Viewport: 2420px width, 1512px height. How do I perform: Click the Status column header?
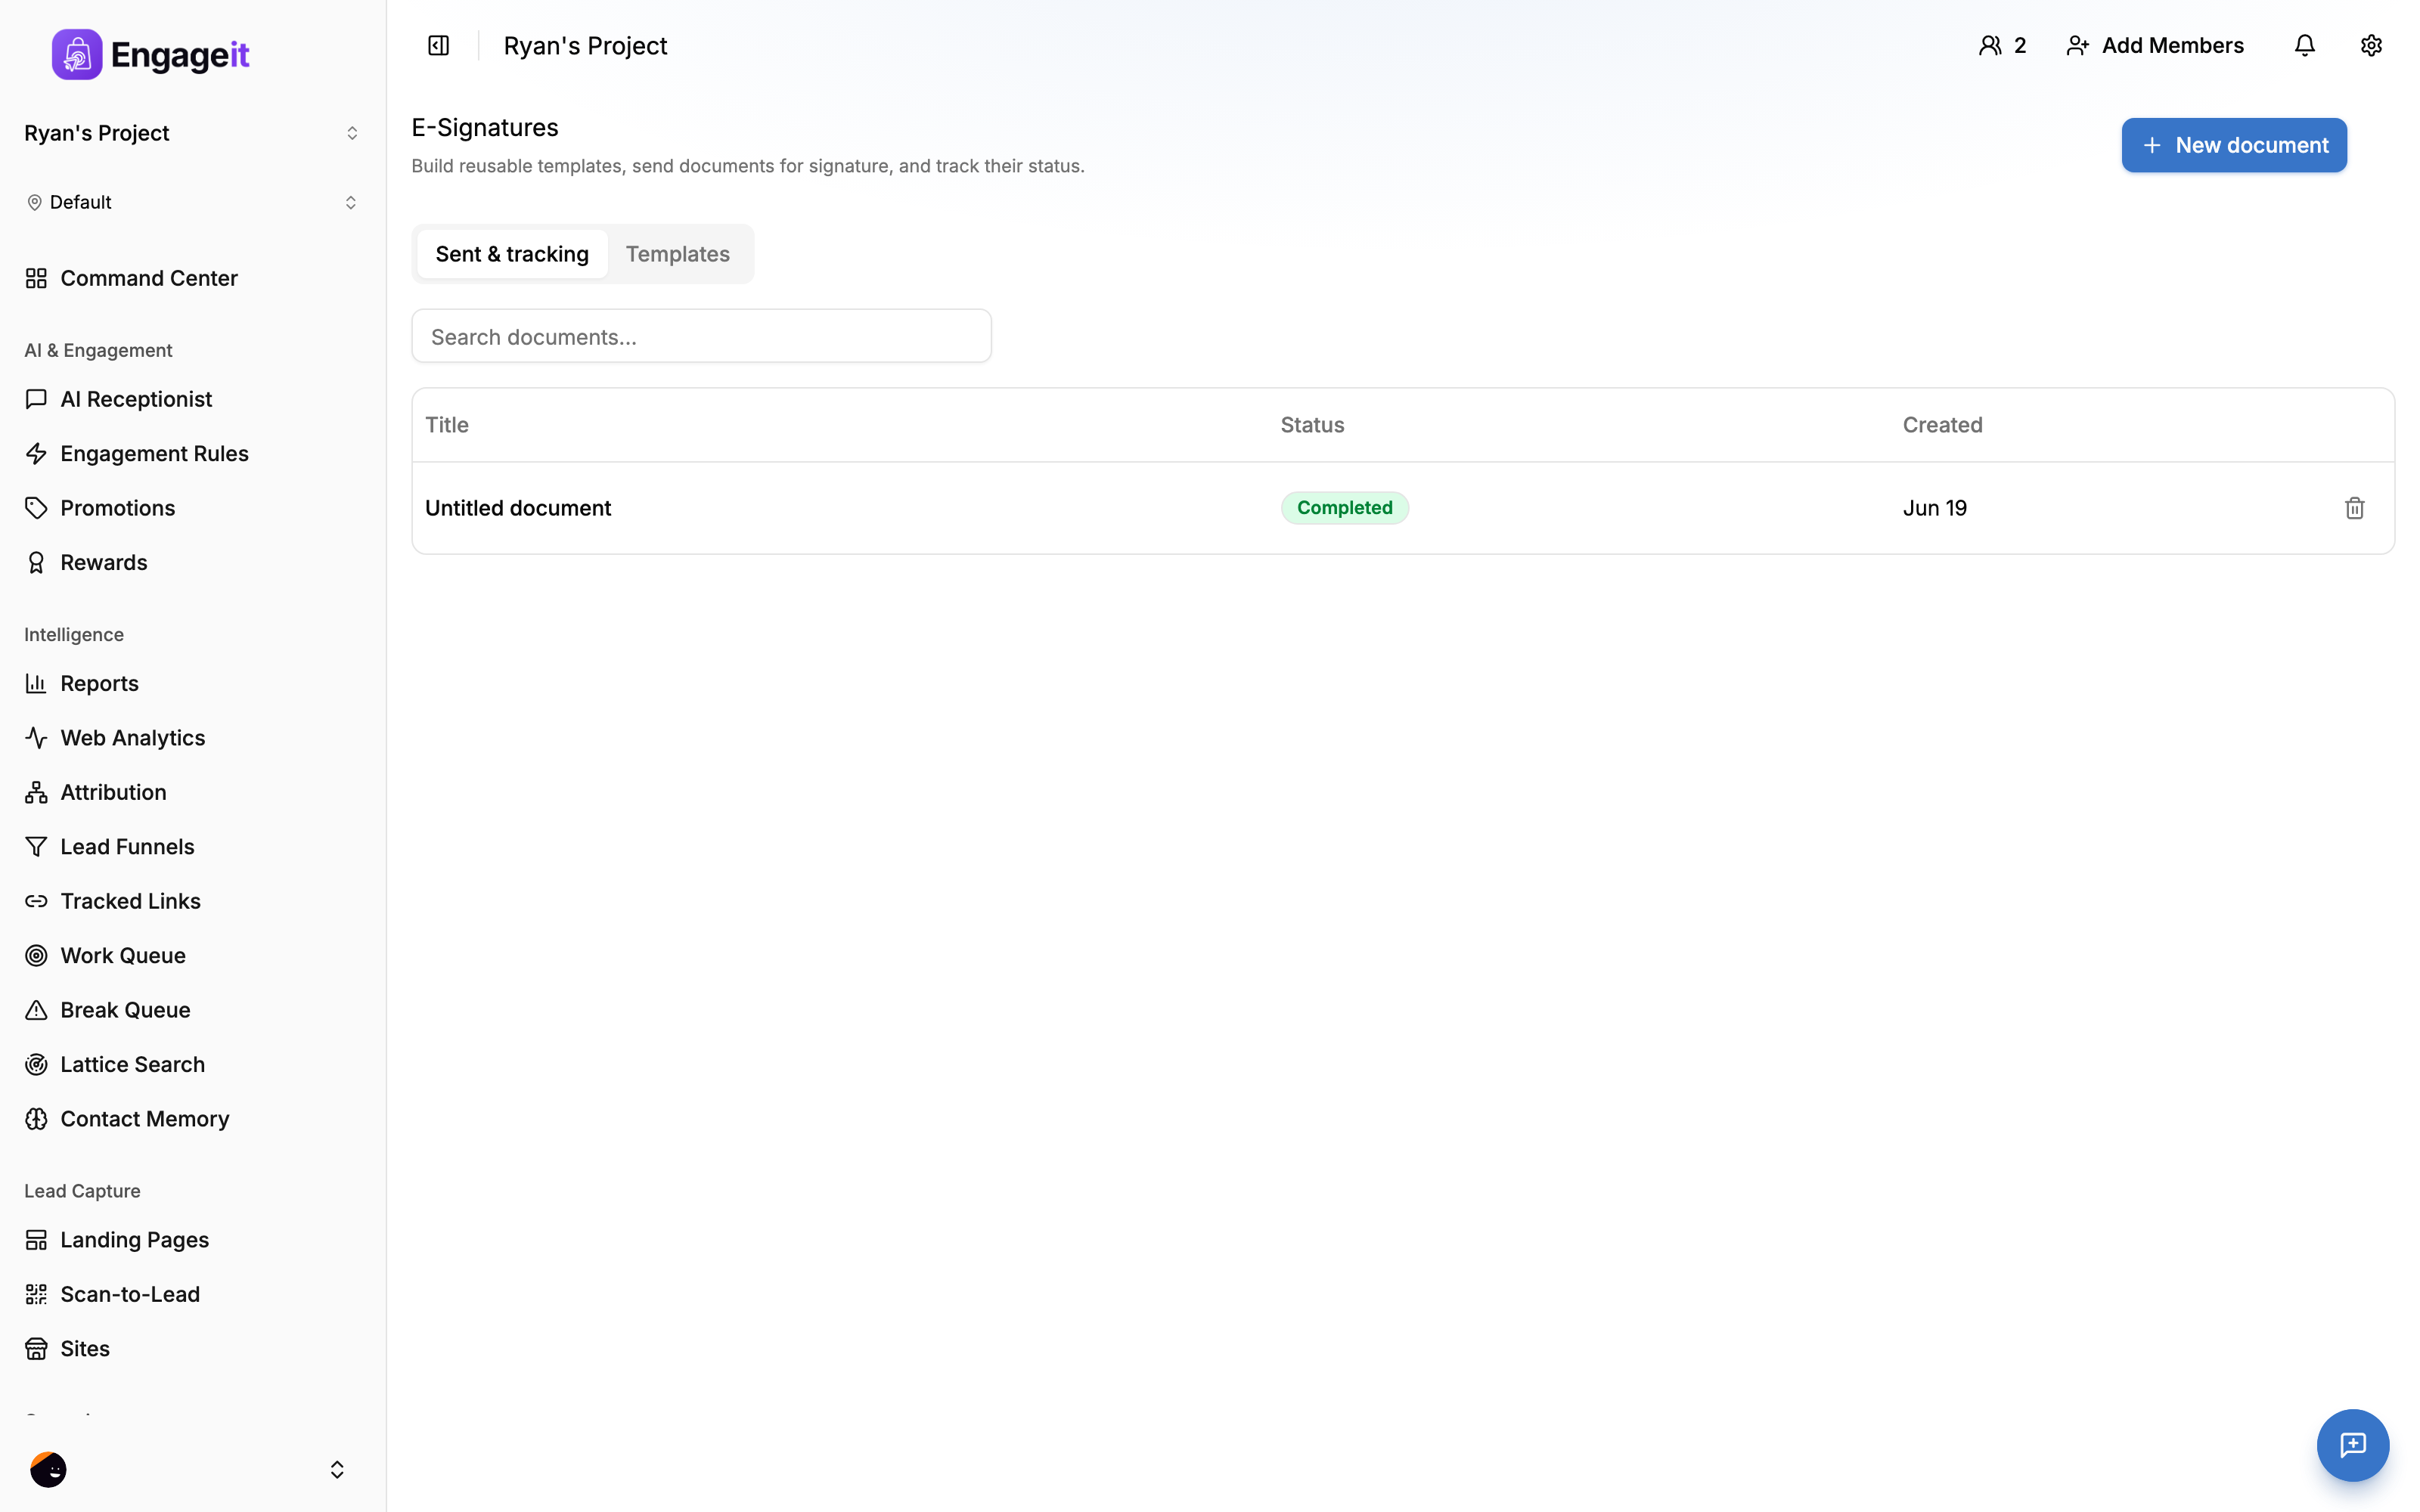(1312, 425)
